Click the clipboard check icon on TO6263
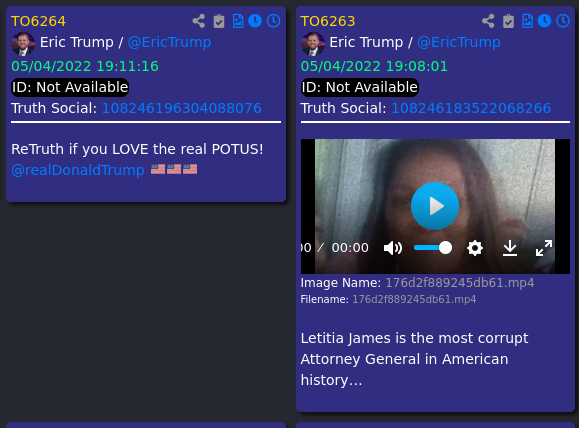 pos(508,21)
